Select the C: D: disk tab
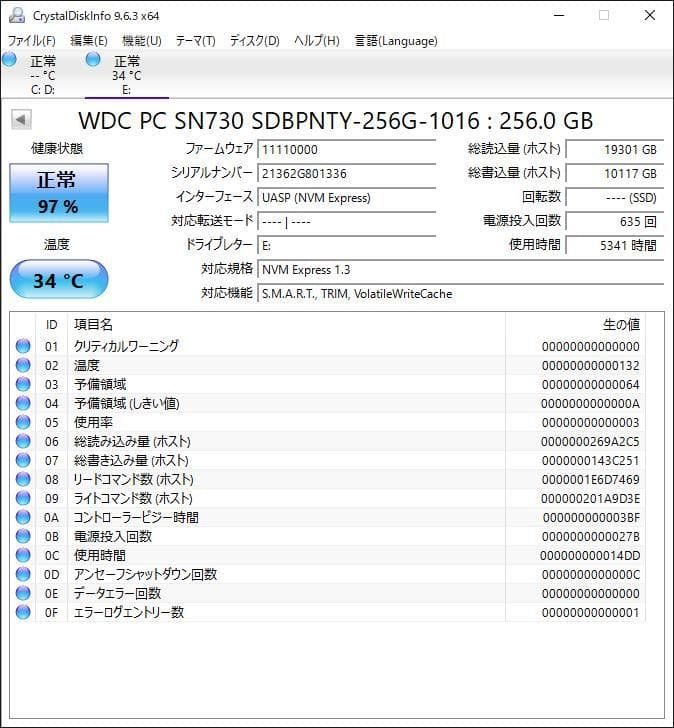This screenshot has width=674, height=728. [43, 75]
